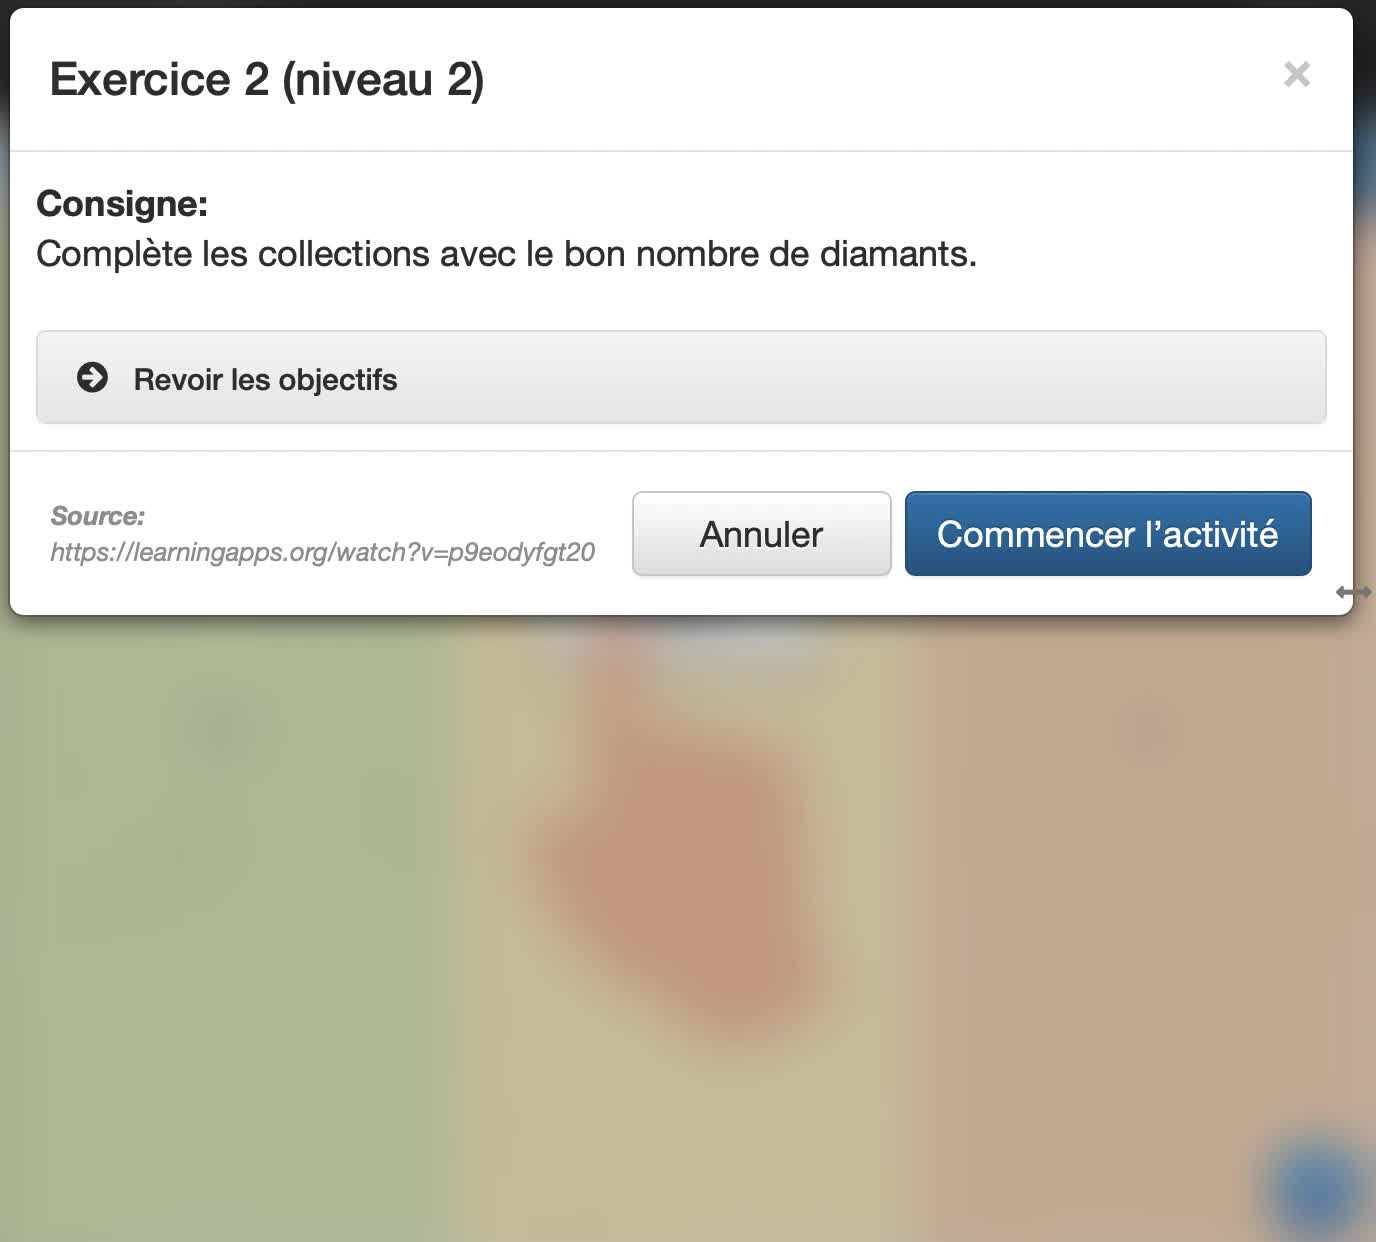Click the green blurred background area
This screenshot has width=1376, height=1242.
click(x=220, y=930)
